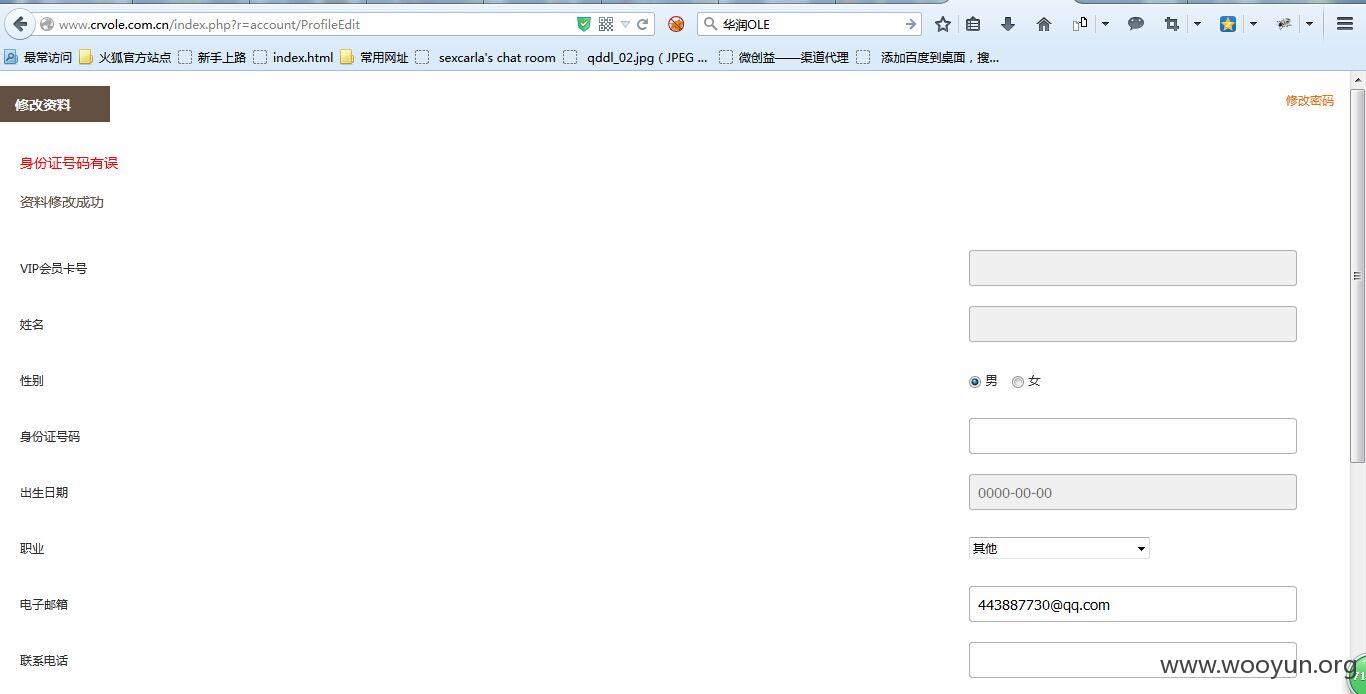Go back using the browser back arrow
The image size is (1366, 694).
click(20, 24)
